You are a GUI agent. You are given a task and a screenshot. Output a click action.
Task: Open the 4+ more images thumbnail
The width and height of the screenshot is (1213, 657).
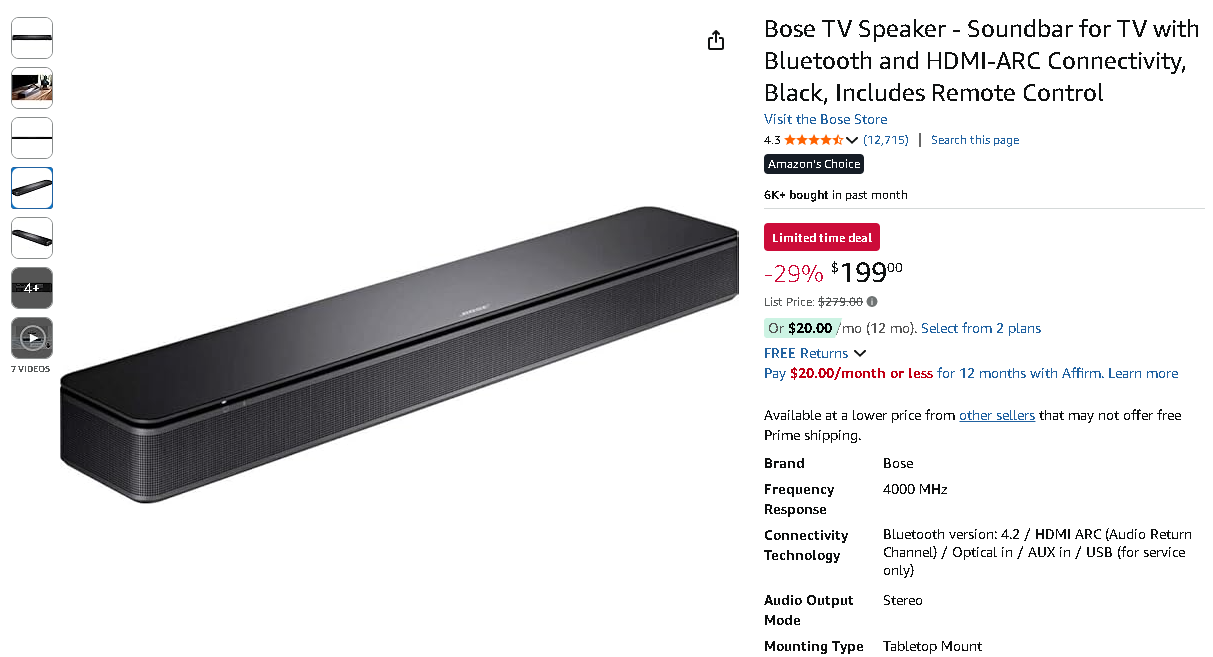pyautogui.click(x=32, y=288)
